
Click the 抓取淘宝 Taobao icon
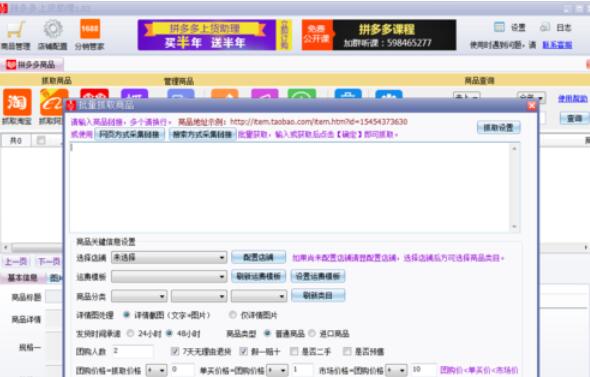click(17, 106)
